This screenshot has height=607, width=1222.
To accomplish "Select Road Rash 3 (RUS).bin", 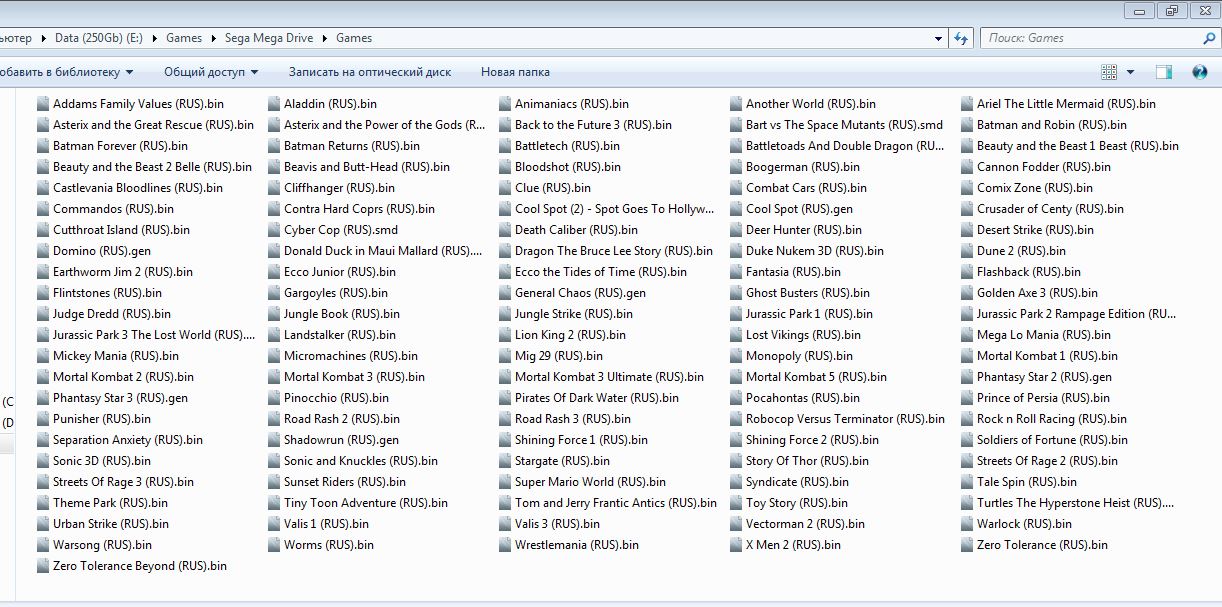I will [565, 419].
